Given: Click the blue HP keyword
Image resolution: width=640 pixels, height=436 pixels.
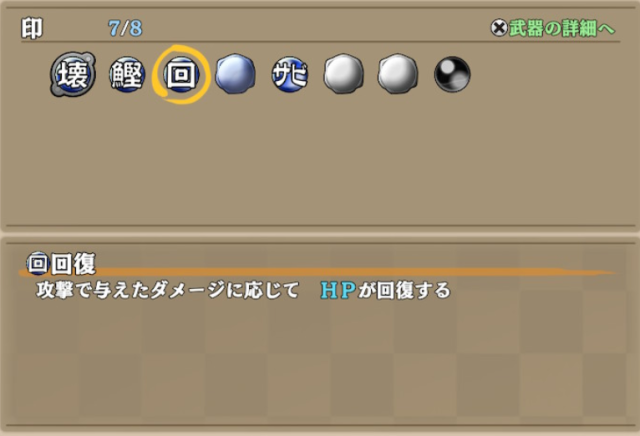Looking at the screenshot, I should click(338, 290).
